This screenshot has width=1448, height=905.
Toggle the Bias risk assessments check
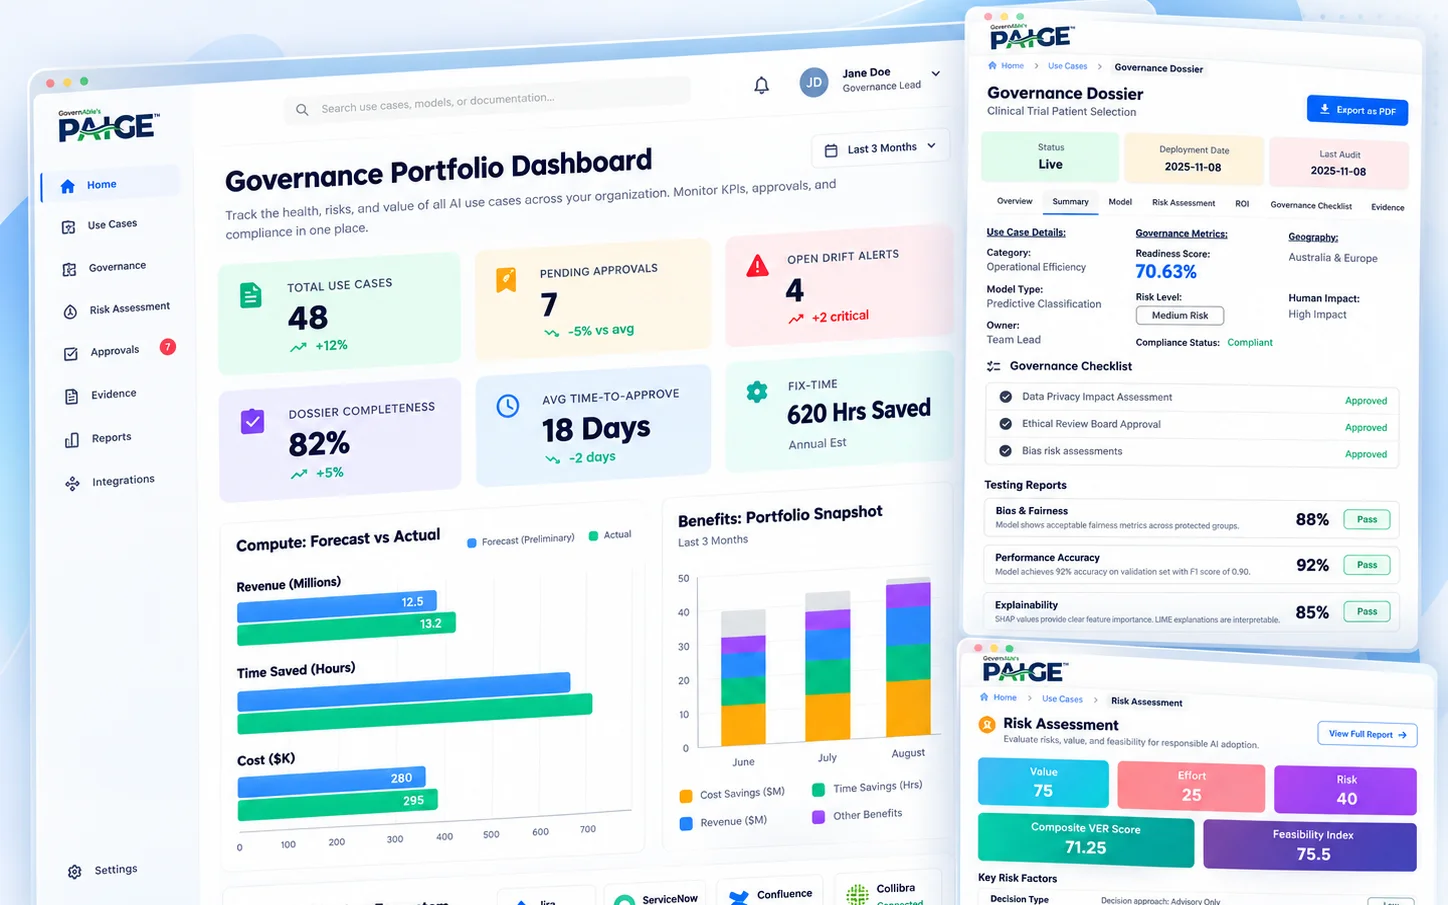coord(1006,451)
